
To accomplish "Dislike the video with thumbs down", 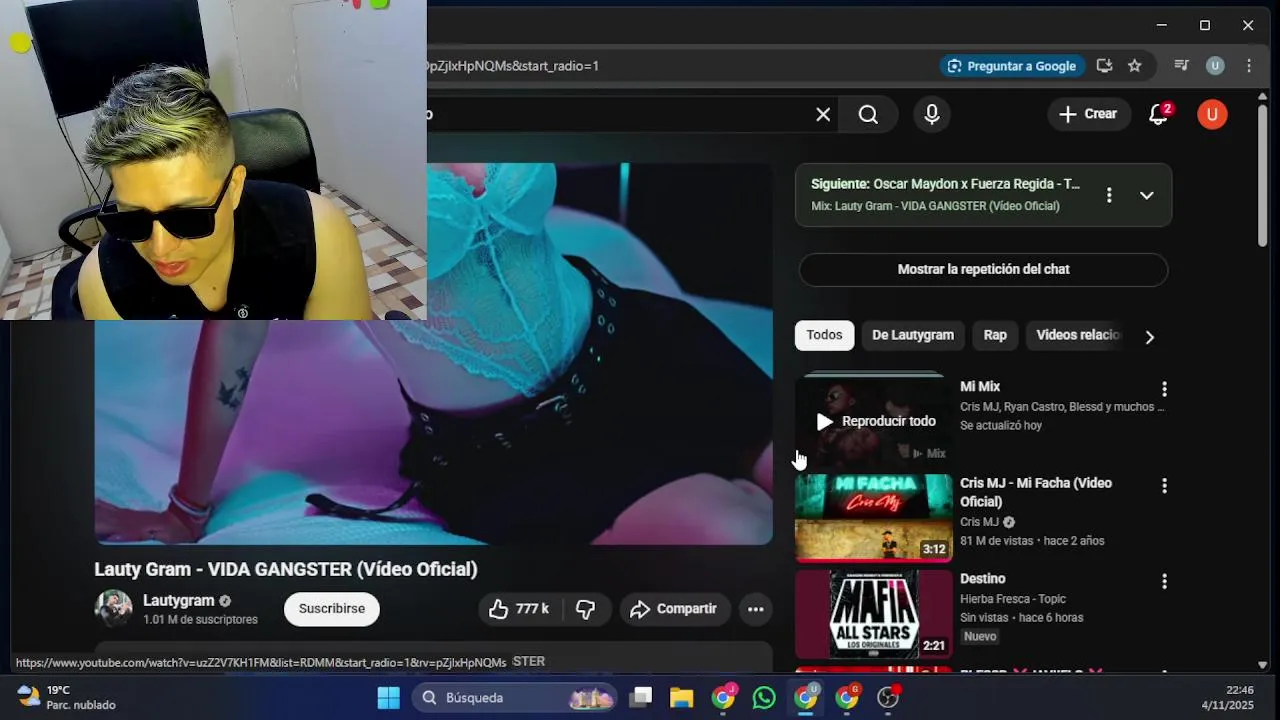I will 586,609.
